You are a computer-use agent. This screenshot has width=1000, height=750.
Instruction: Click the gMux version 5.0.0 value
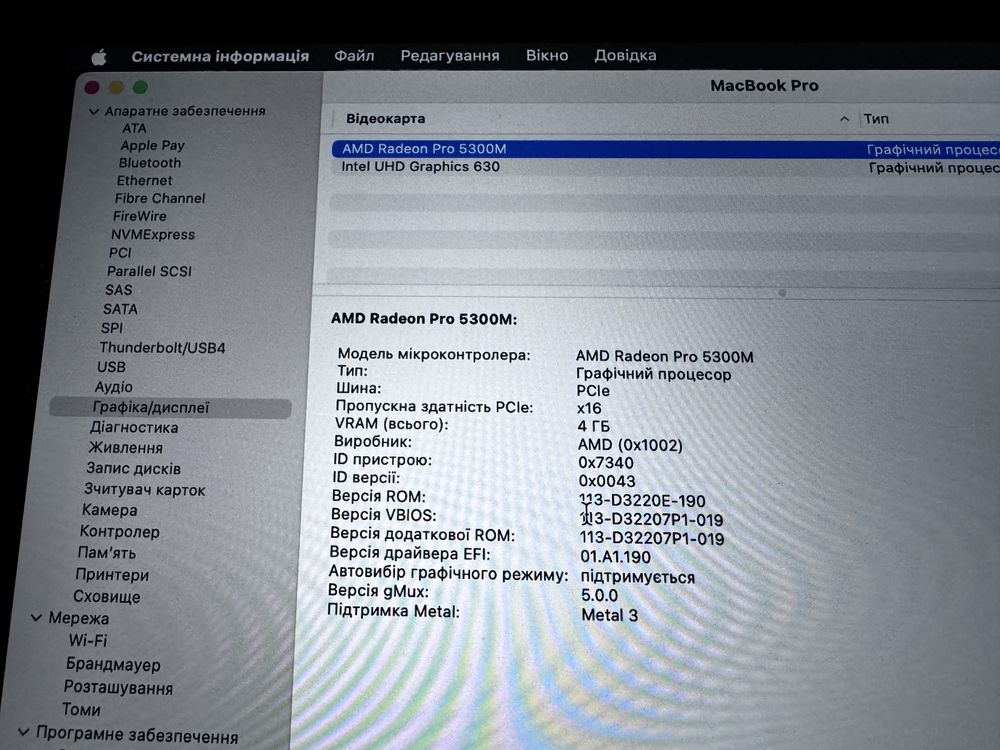(x=599, y=595)
